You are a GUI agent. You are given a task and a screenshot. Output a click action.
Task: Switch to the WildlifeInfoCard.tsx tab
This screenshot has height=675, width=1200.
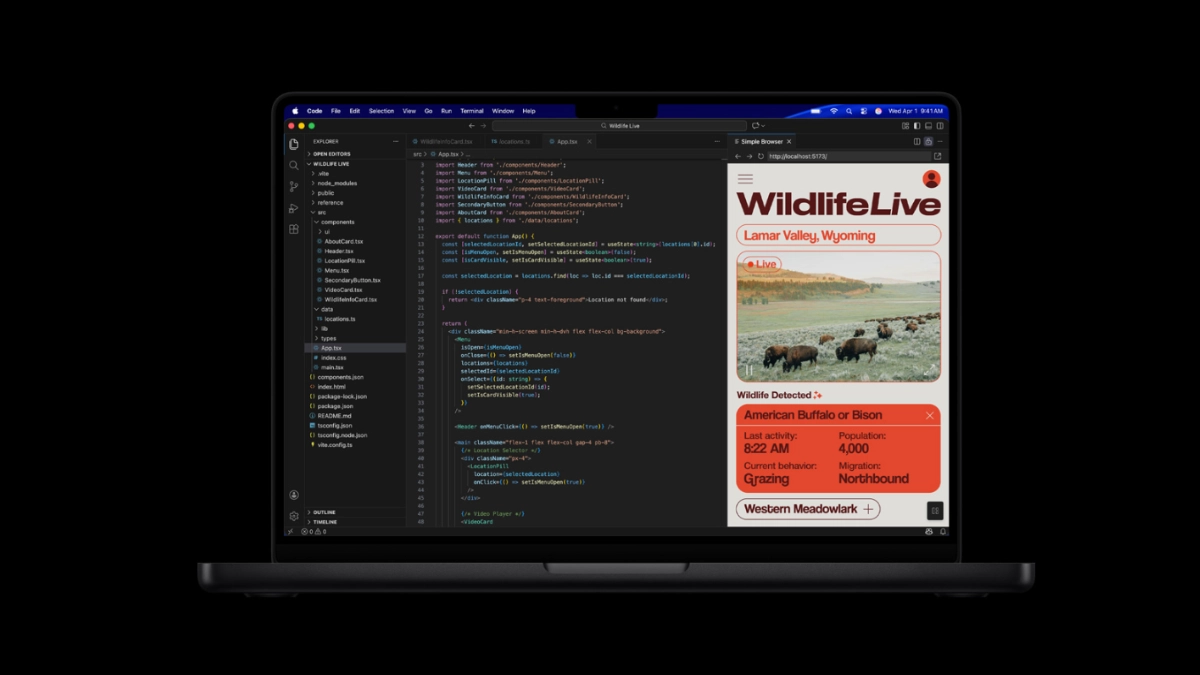tap(444, 142)
